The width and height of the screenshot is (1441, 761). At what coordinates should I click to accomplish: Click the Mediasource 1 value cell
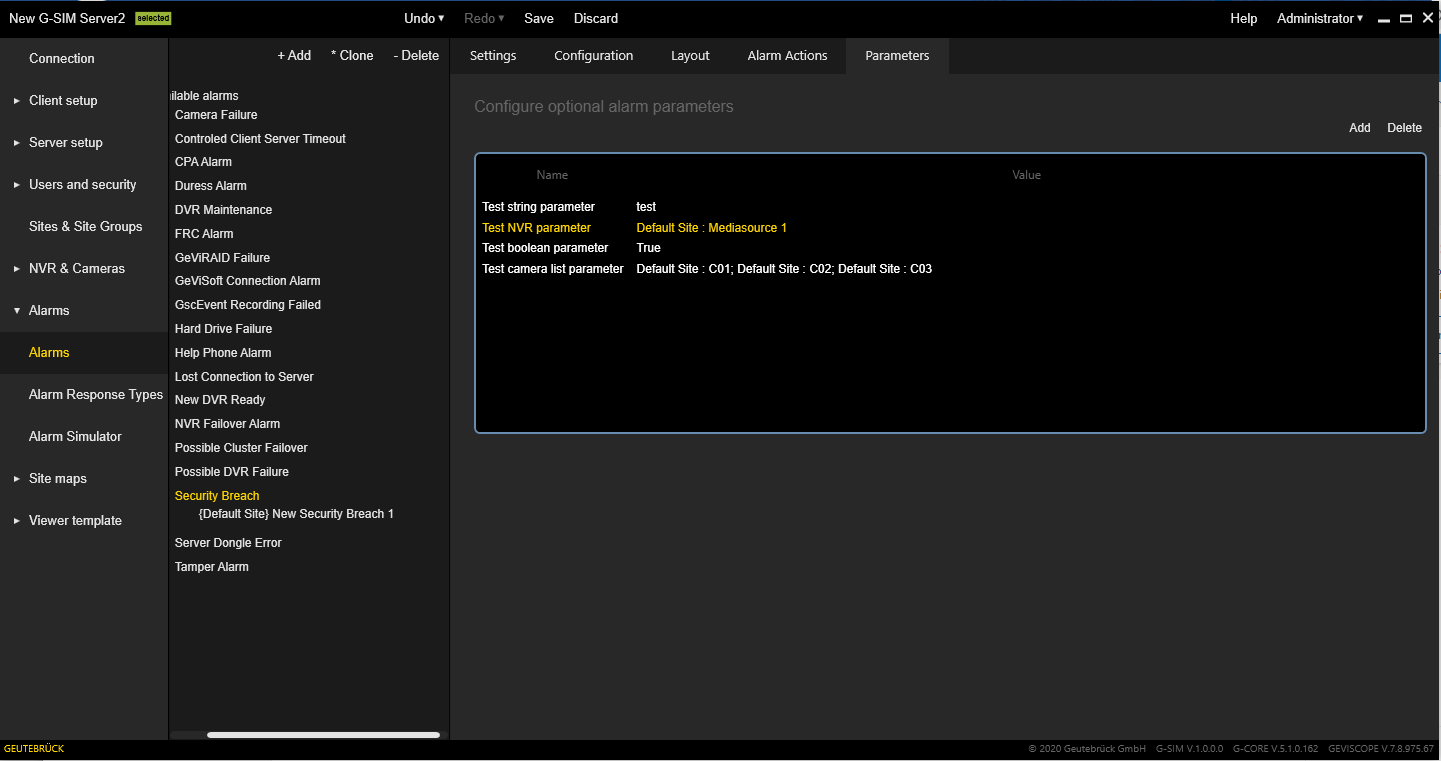click(x=711, y=228)
